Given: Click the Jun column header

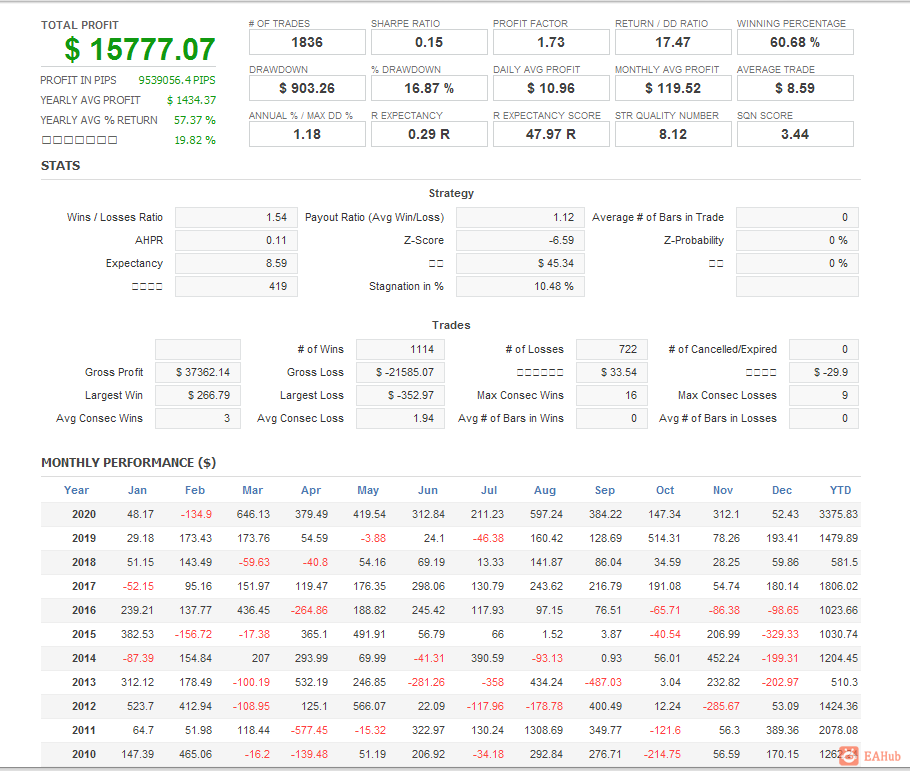Looking at the screenshot, I should click(x=428, y=490).
